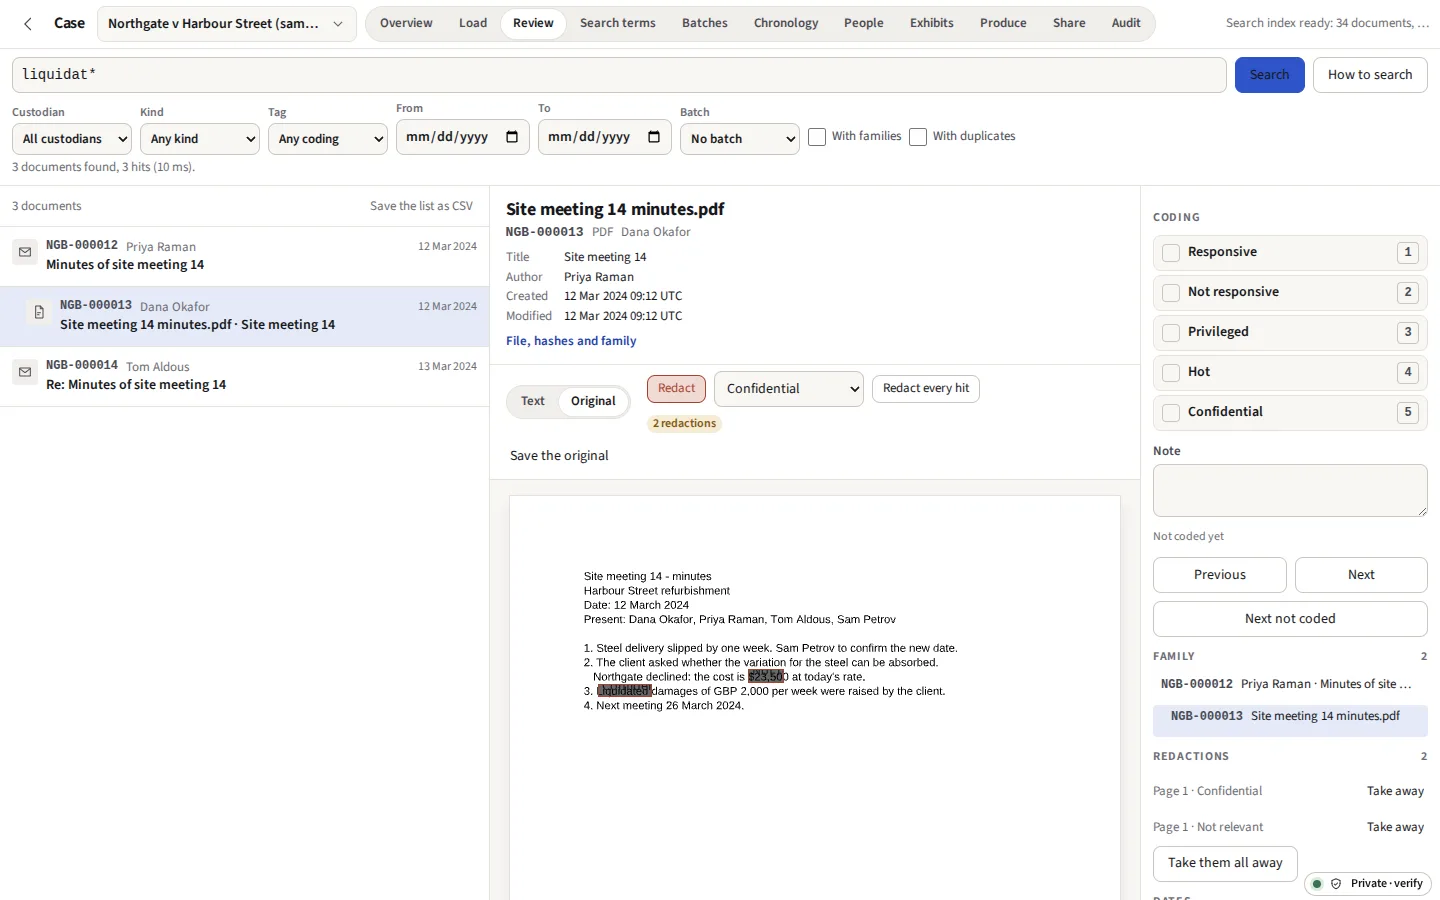This screenshot has width=1440, height=900.
Task: Click Redact every hit
Action: pyautogui.click(x=926, y=389)
